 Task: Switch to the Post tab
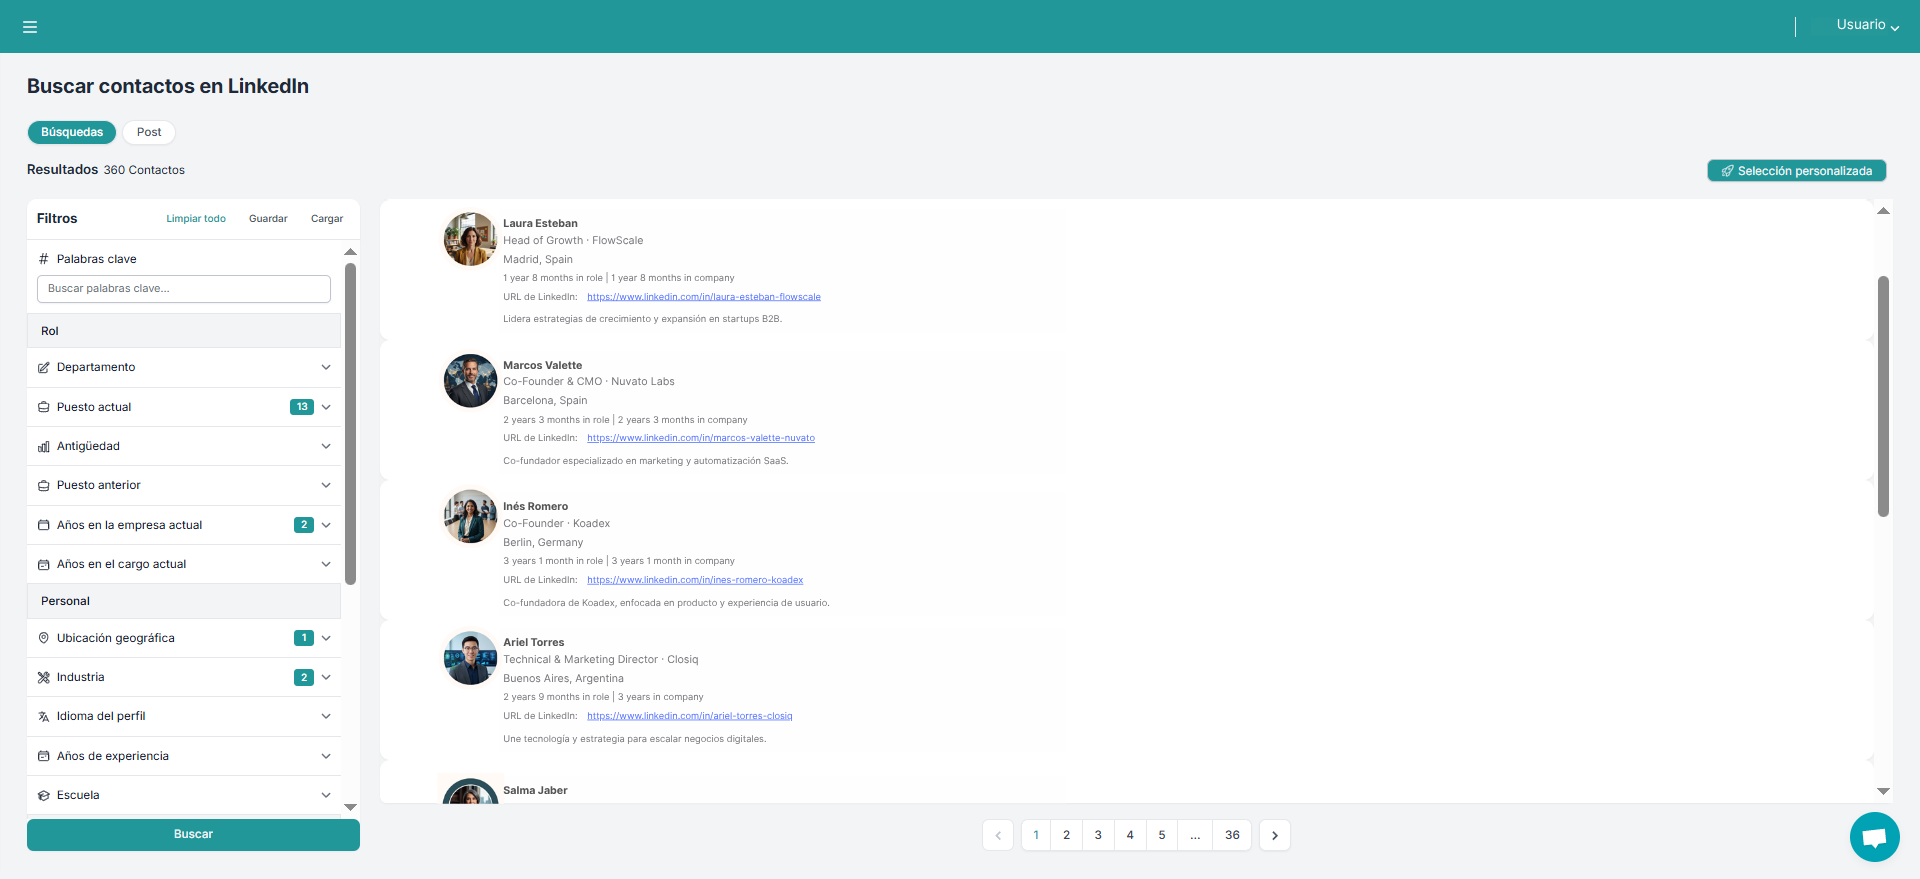click(149, 132)
